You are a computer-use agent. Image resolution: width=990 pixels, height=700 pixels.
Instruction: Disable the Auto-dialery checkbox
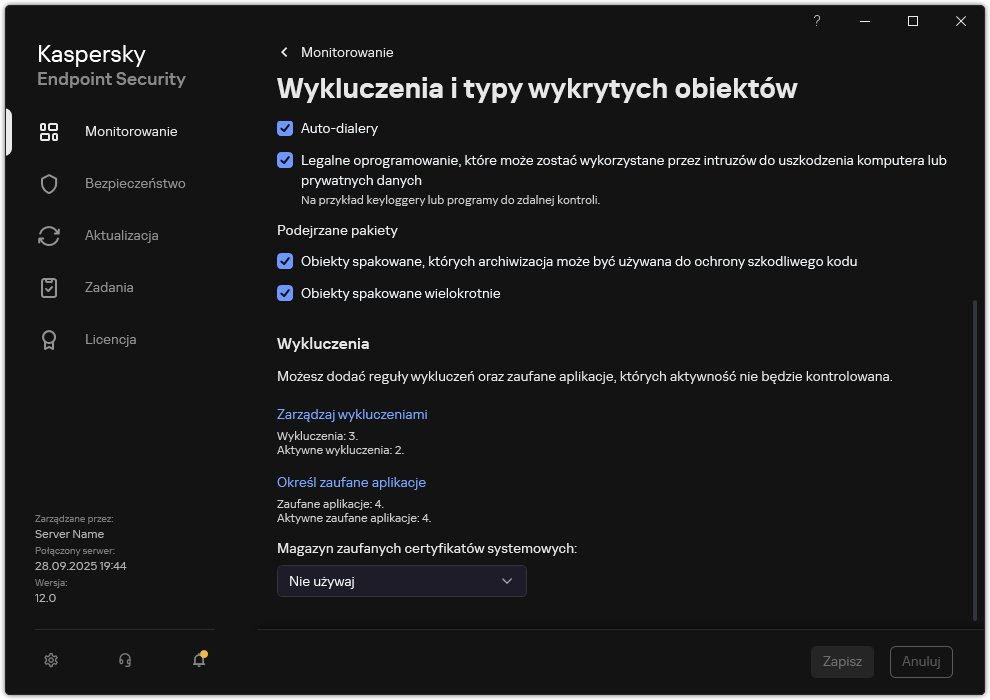click(285, 128)
